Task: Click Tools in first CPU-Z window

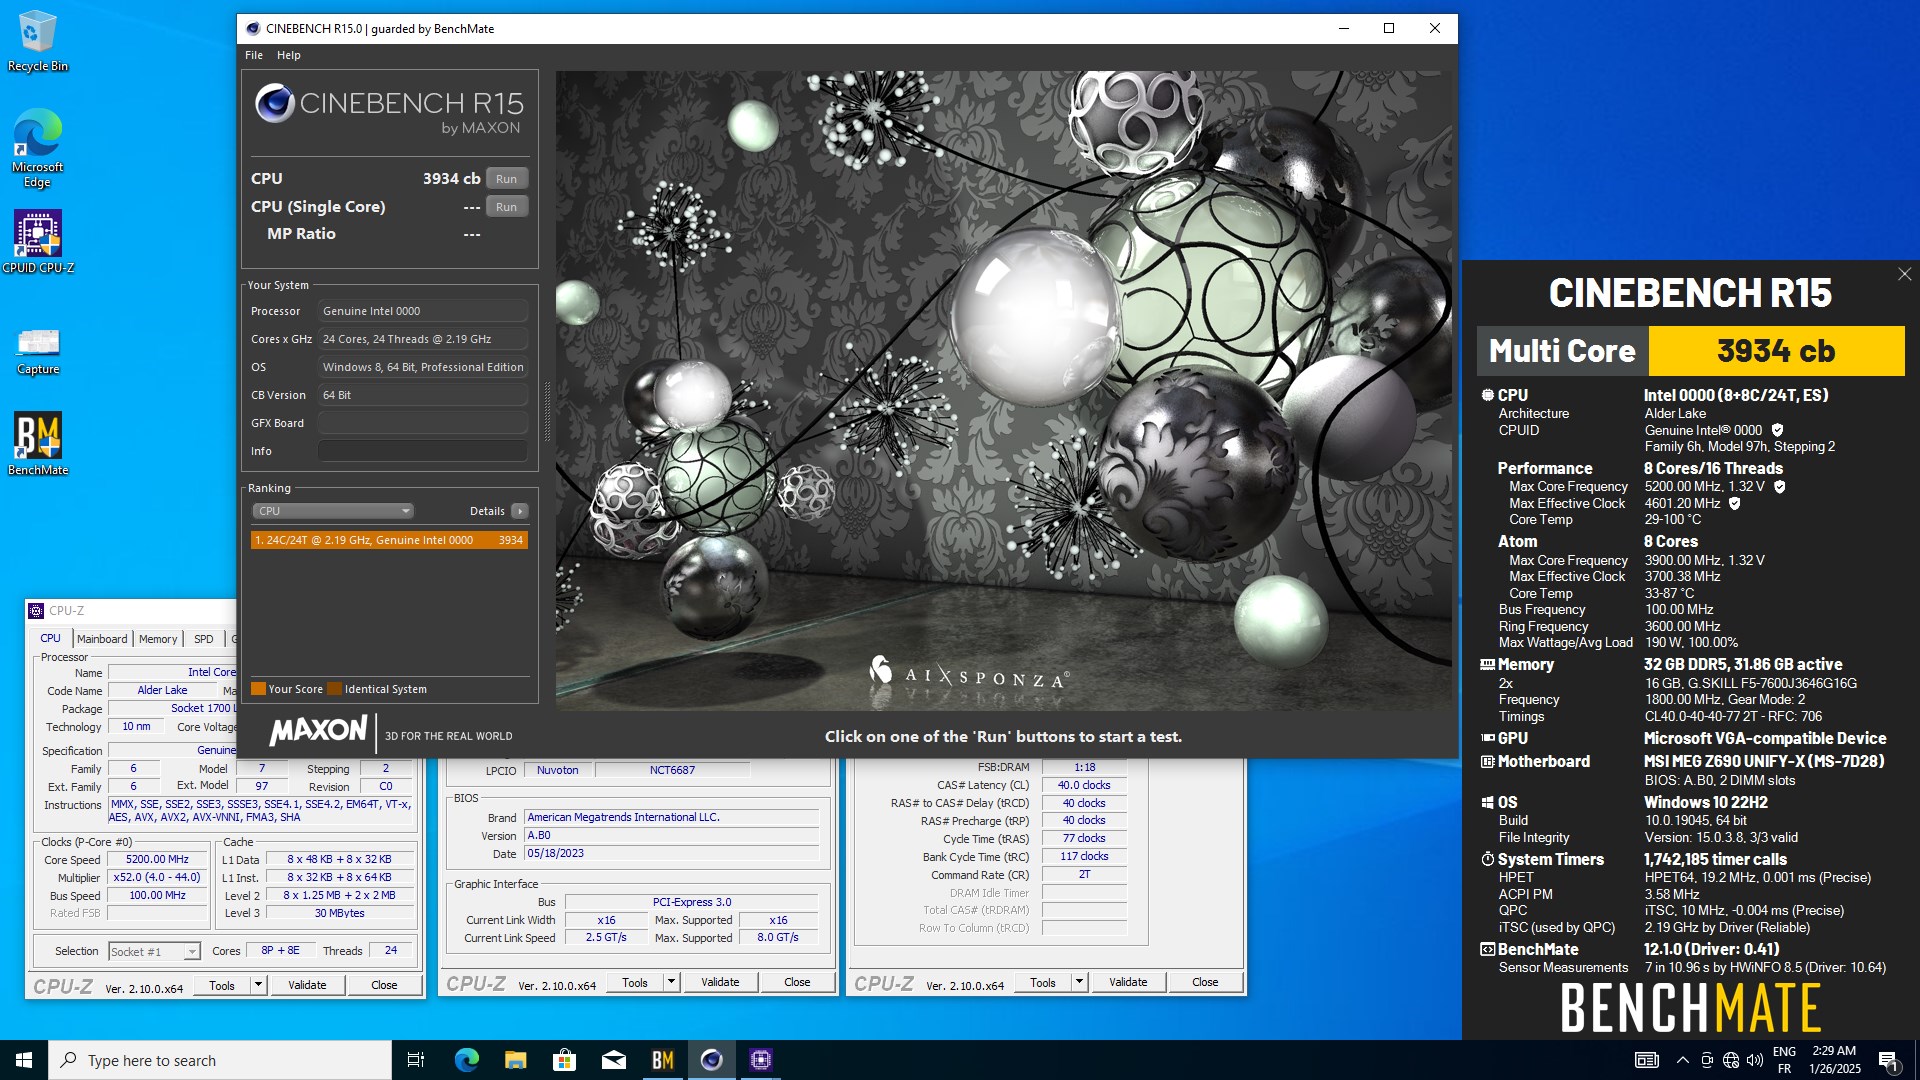Action: (222, 985)
